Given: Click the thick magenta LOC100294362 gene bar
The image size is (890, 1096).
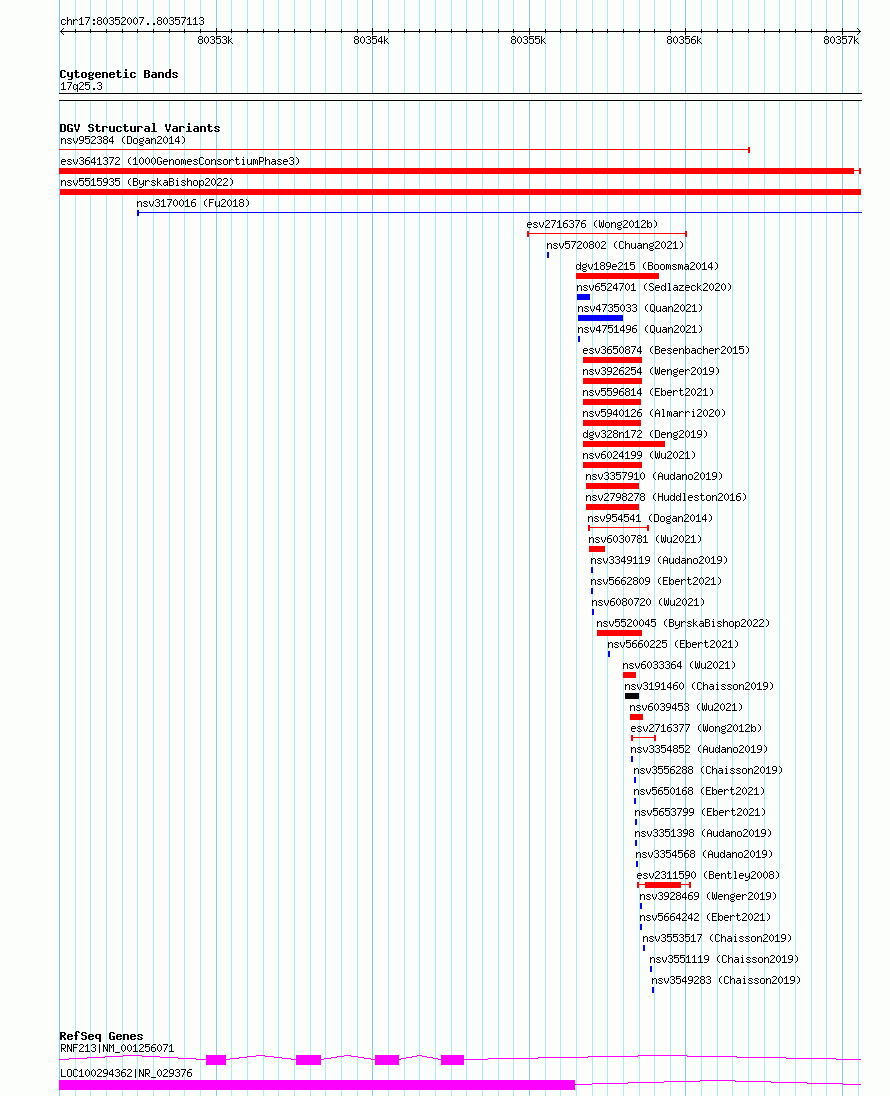Looking at the screenshot, I should click(x=317, y=1085).
